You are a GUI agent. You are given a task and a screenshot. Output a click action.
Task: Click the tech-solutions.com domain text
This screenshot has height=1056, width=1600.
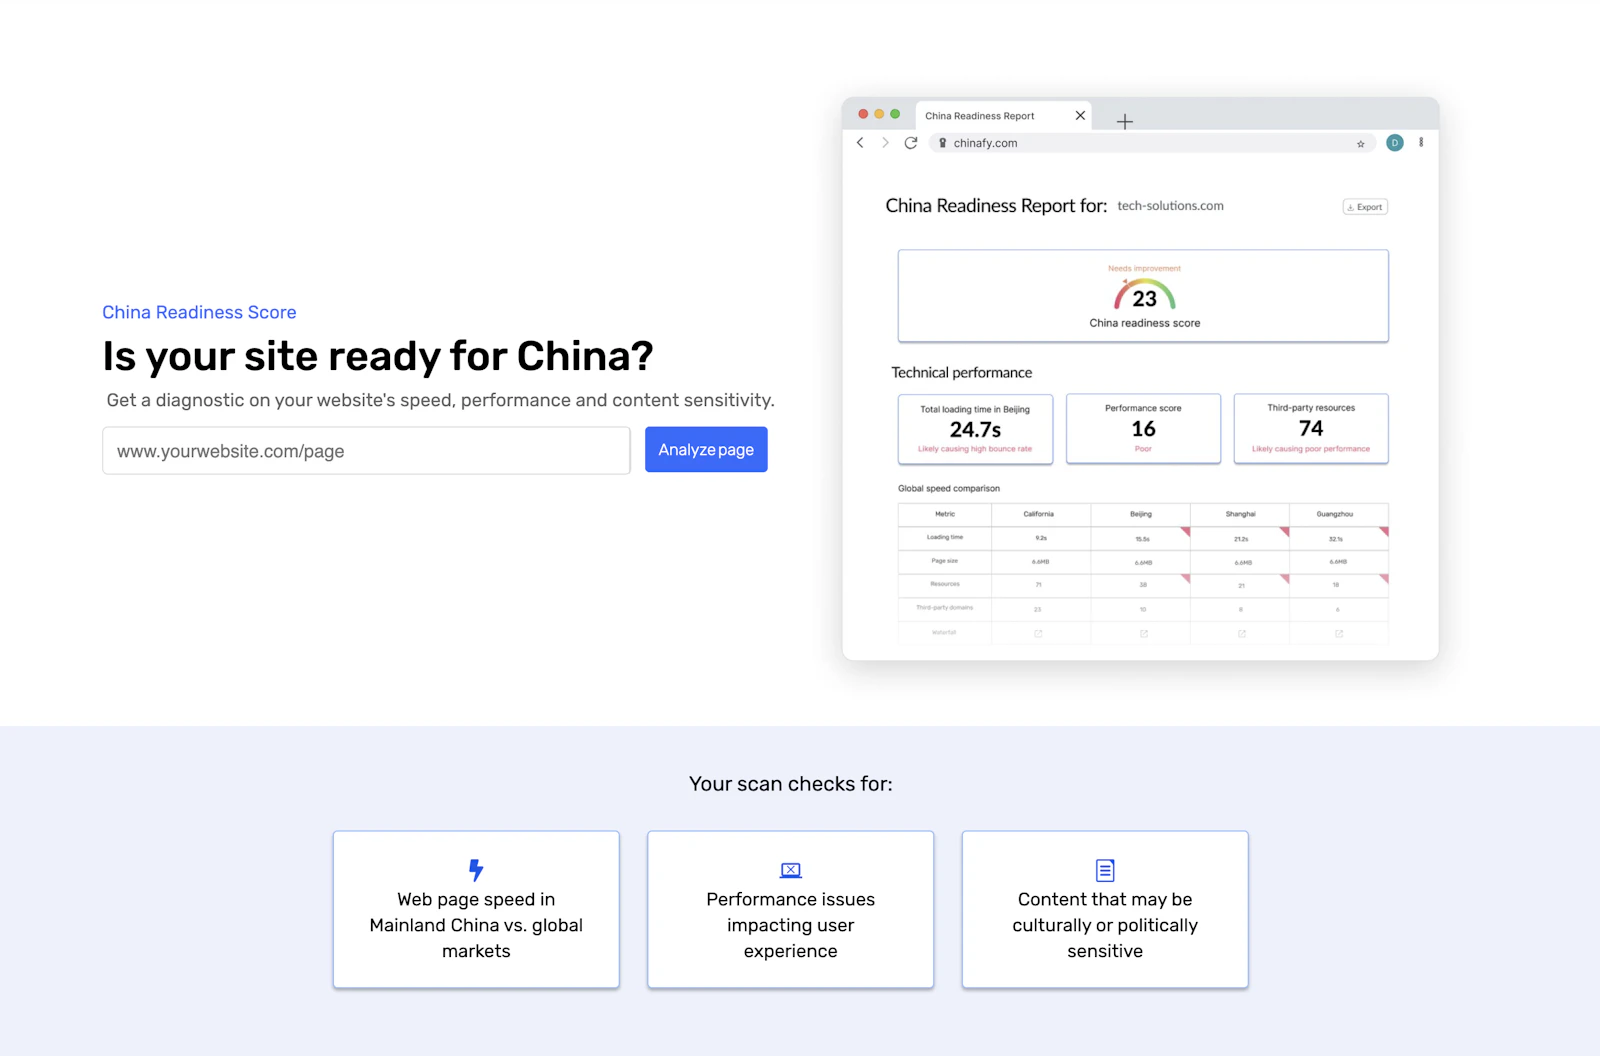1170,206
